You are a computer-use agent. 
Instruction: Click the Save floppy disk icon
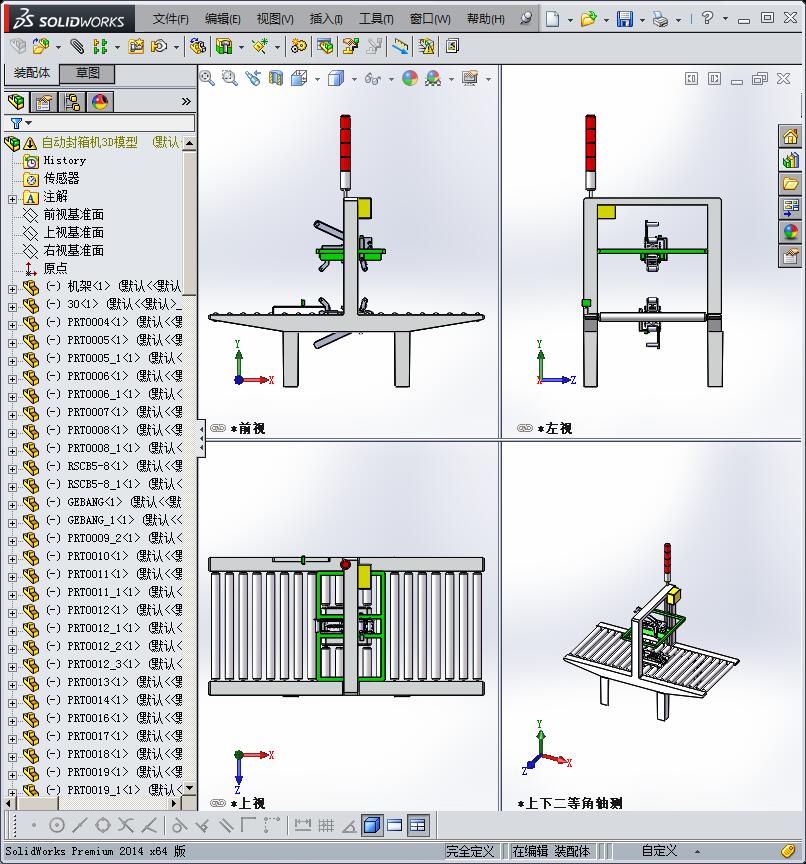point(625,19)
